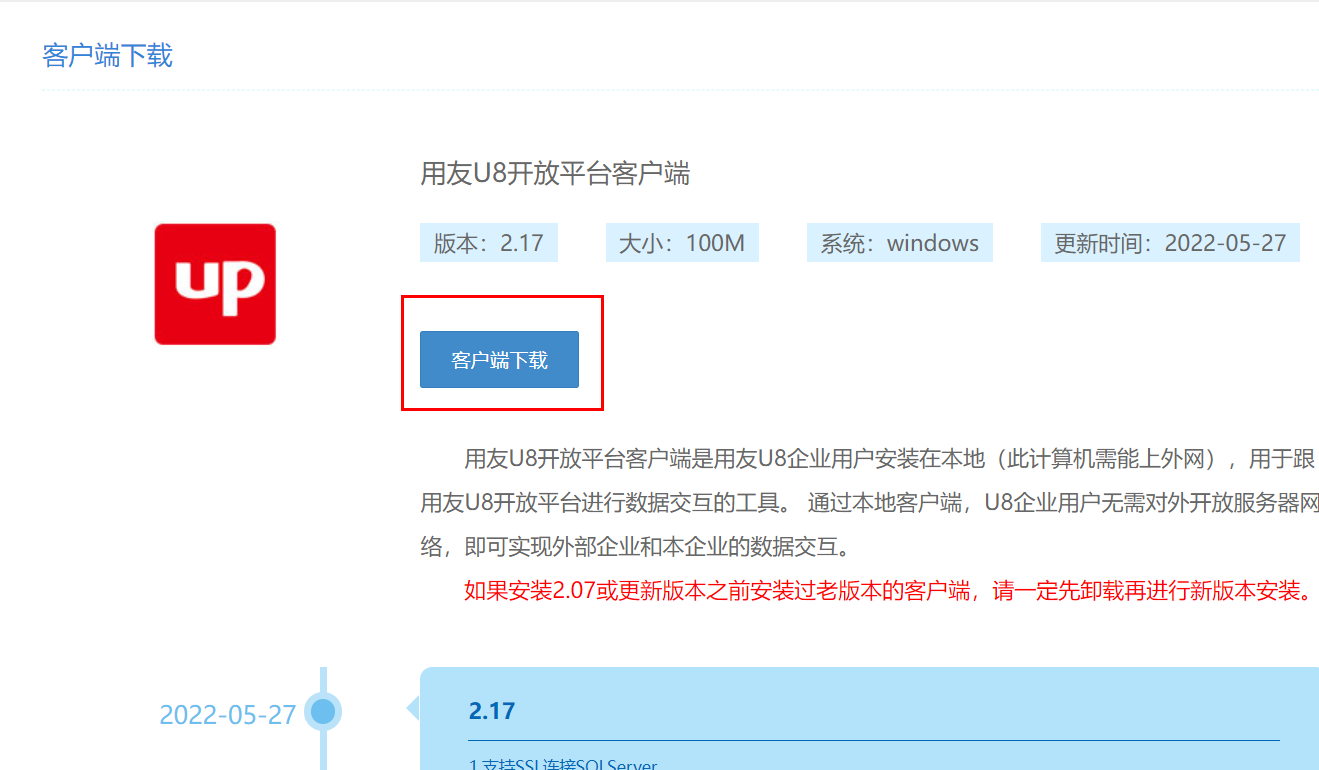Click the 系统：windows system badge

coord(899,243)
